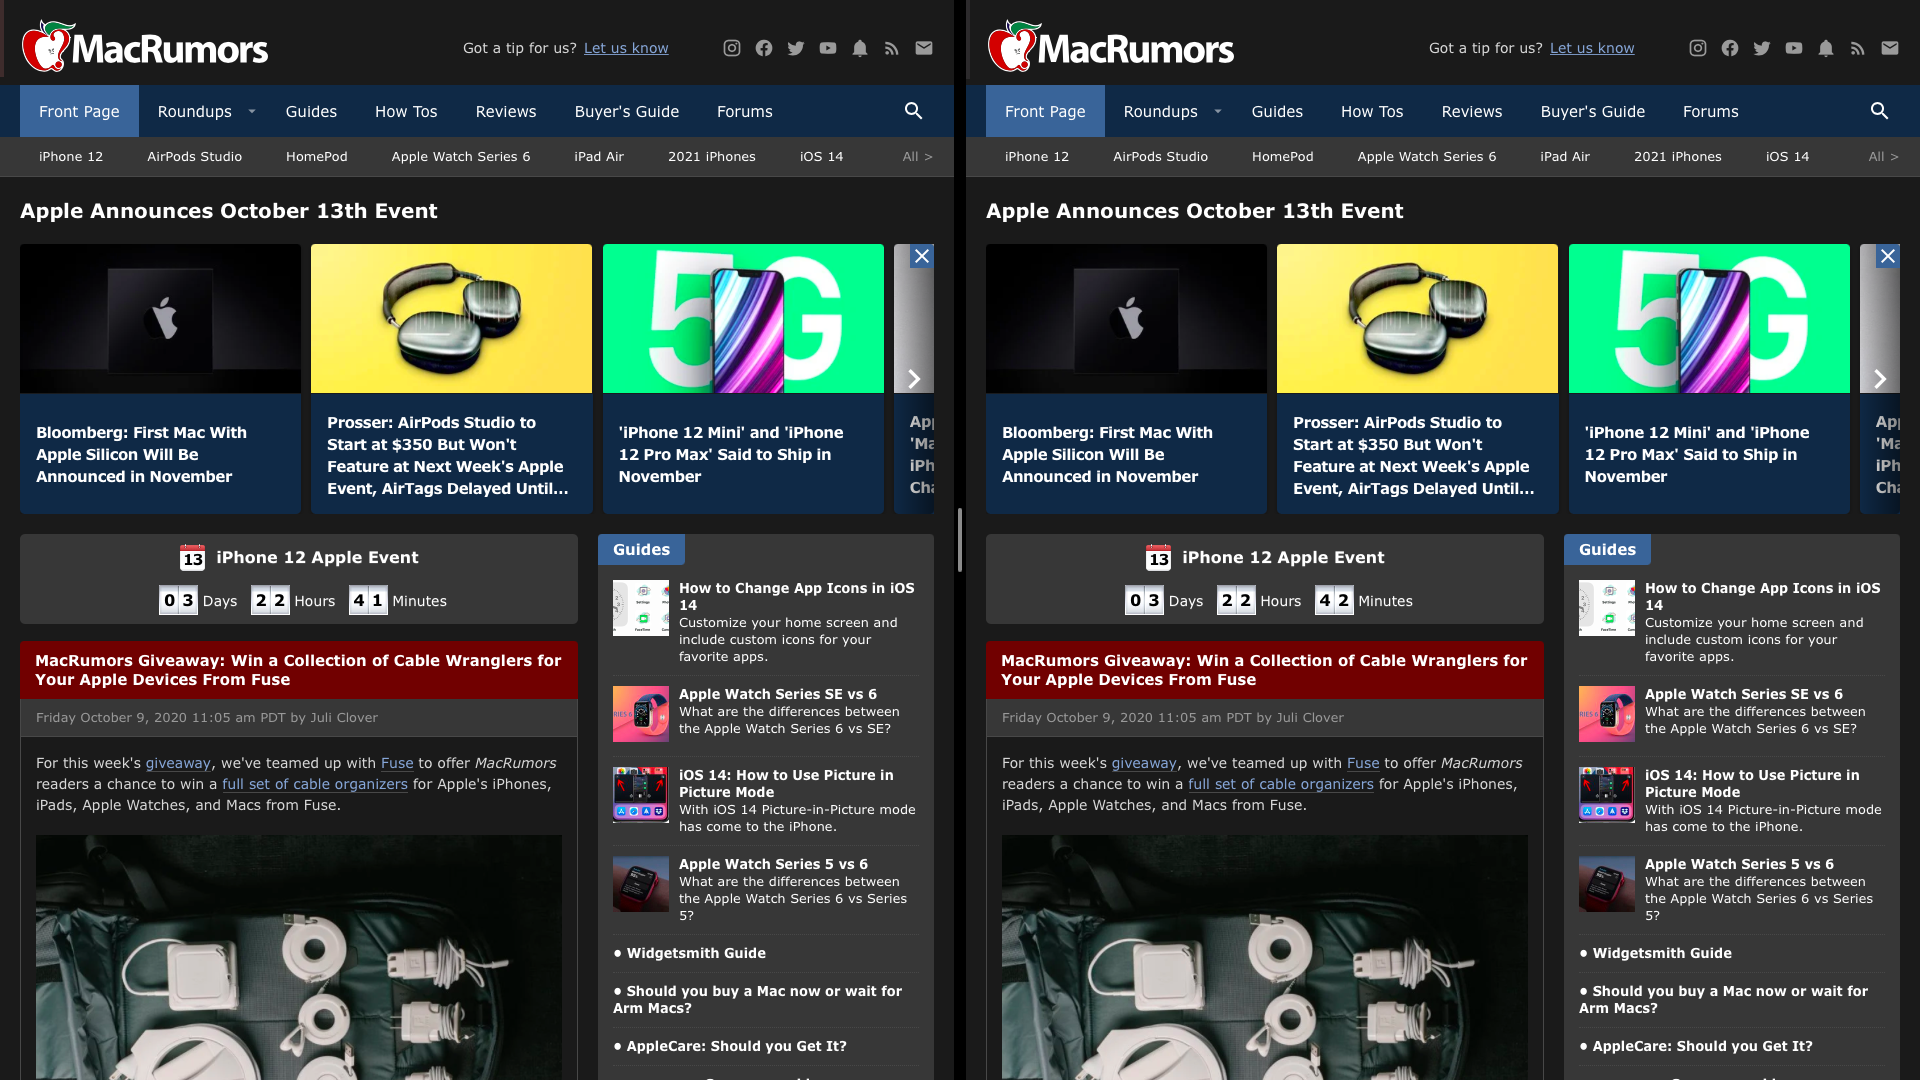Show all roundups via 'All >' right window
This screenshot has height=1080, width=1920.
(1883, 157)
